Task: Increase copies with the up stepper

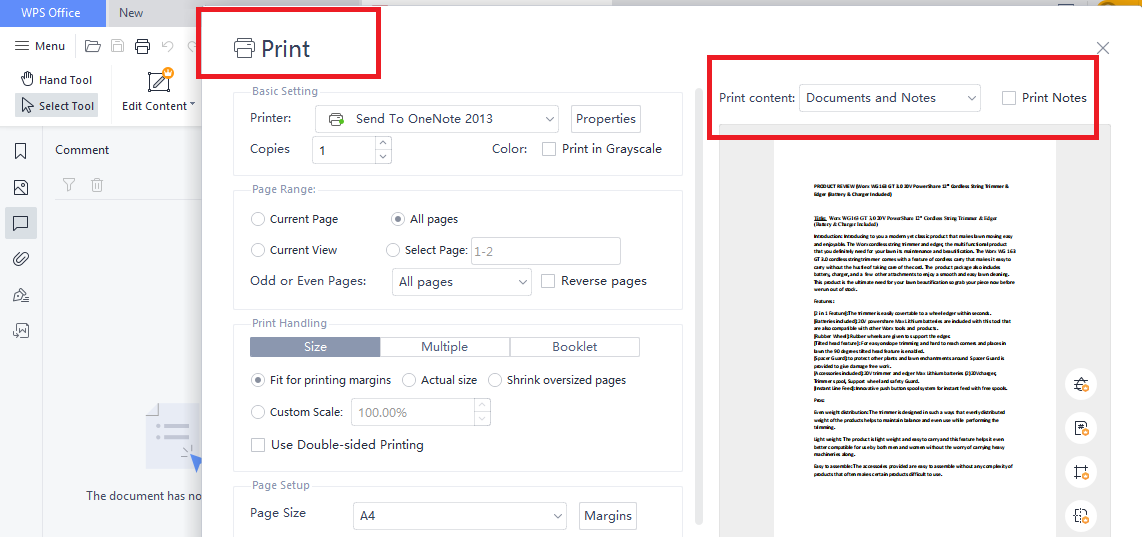Action: [385, 143]
